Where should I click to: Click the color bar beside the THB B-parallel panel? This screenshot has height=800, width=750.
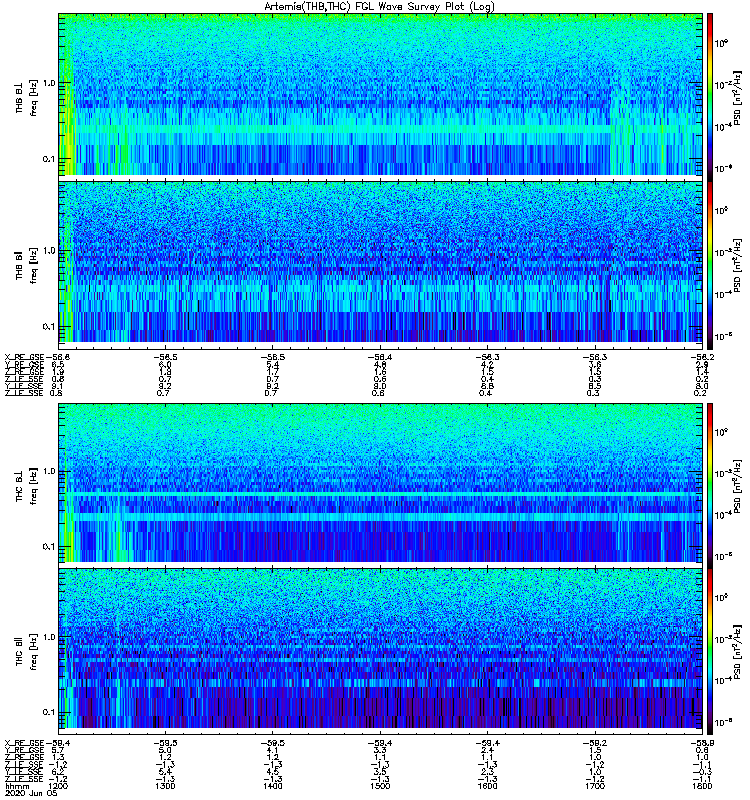click(710, 265)
